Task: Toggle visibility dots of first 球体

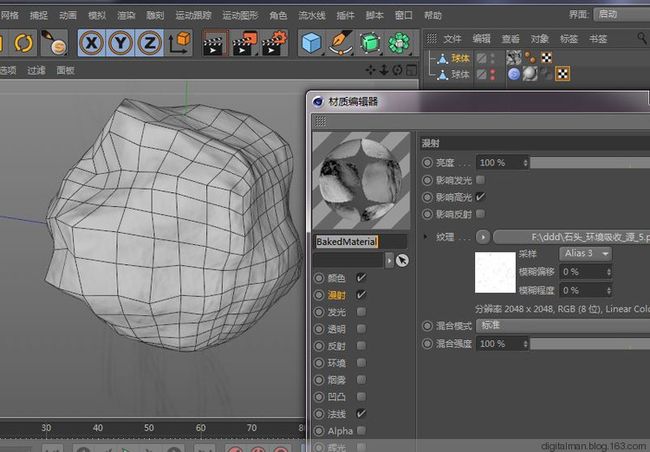Action: (492, 58)
